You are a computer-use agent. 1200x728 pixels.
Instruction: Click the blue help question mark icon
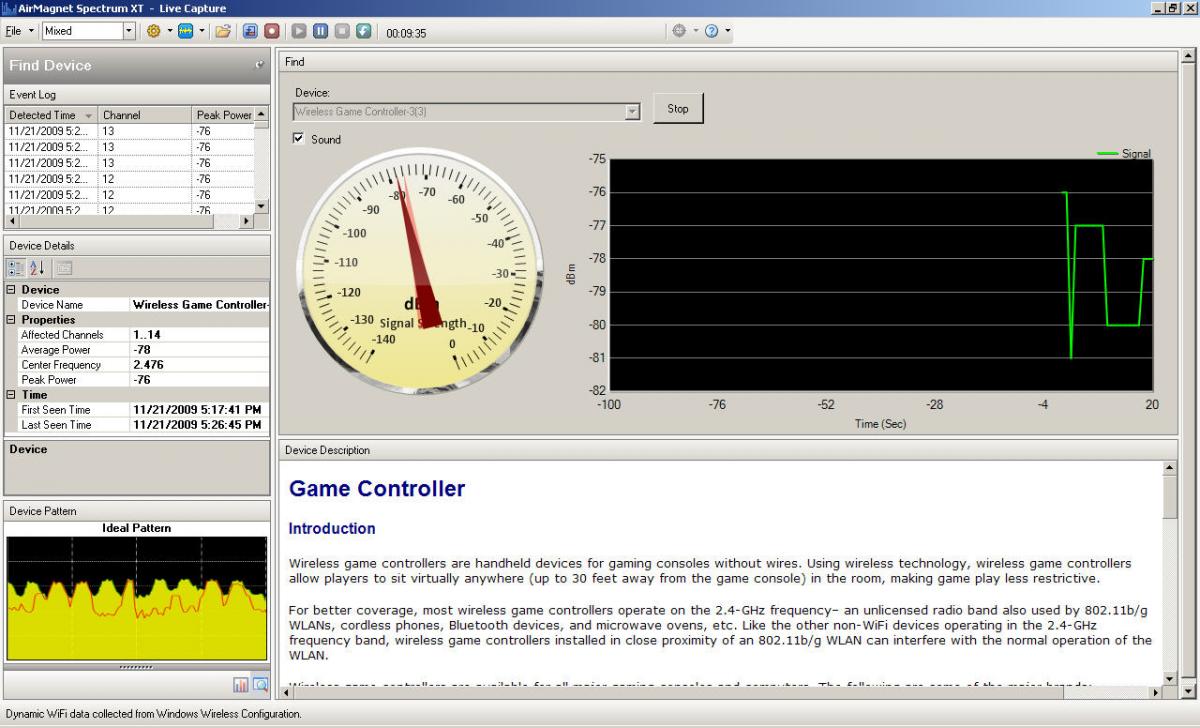click(x=712, y=31)
